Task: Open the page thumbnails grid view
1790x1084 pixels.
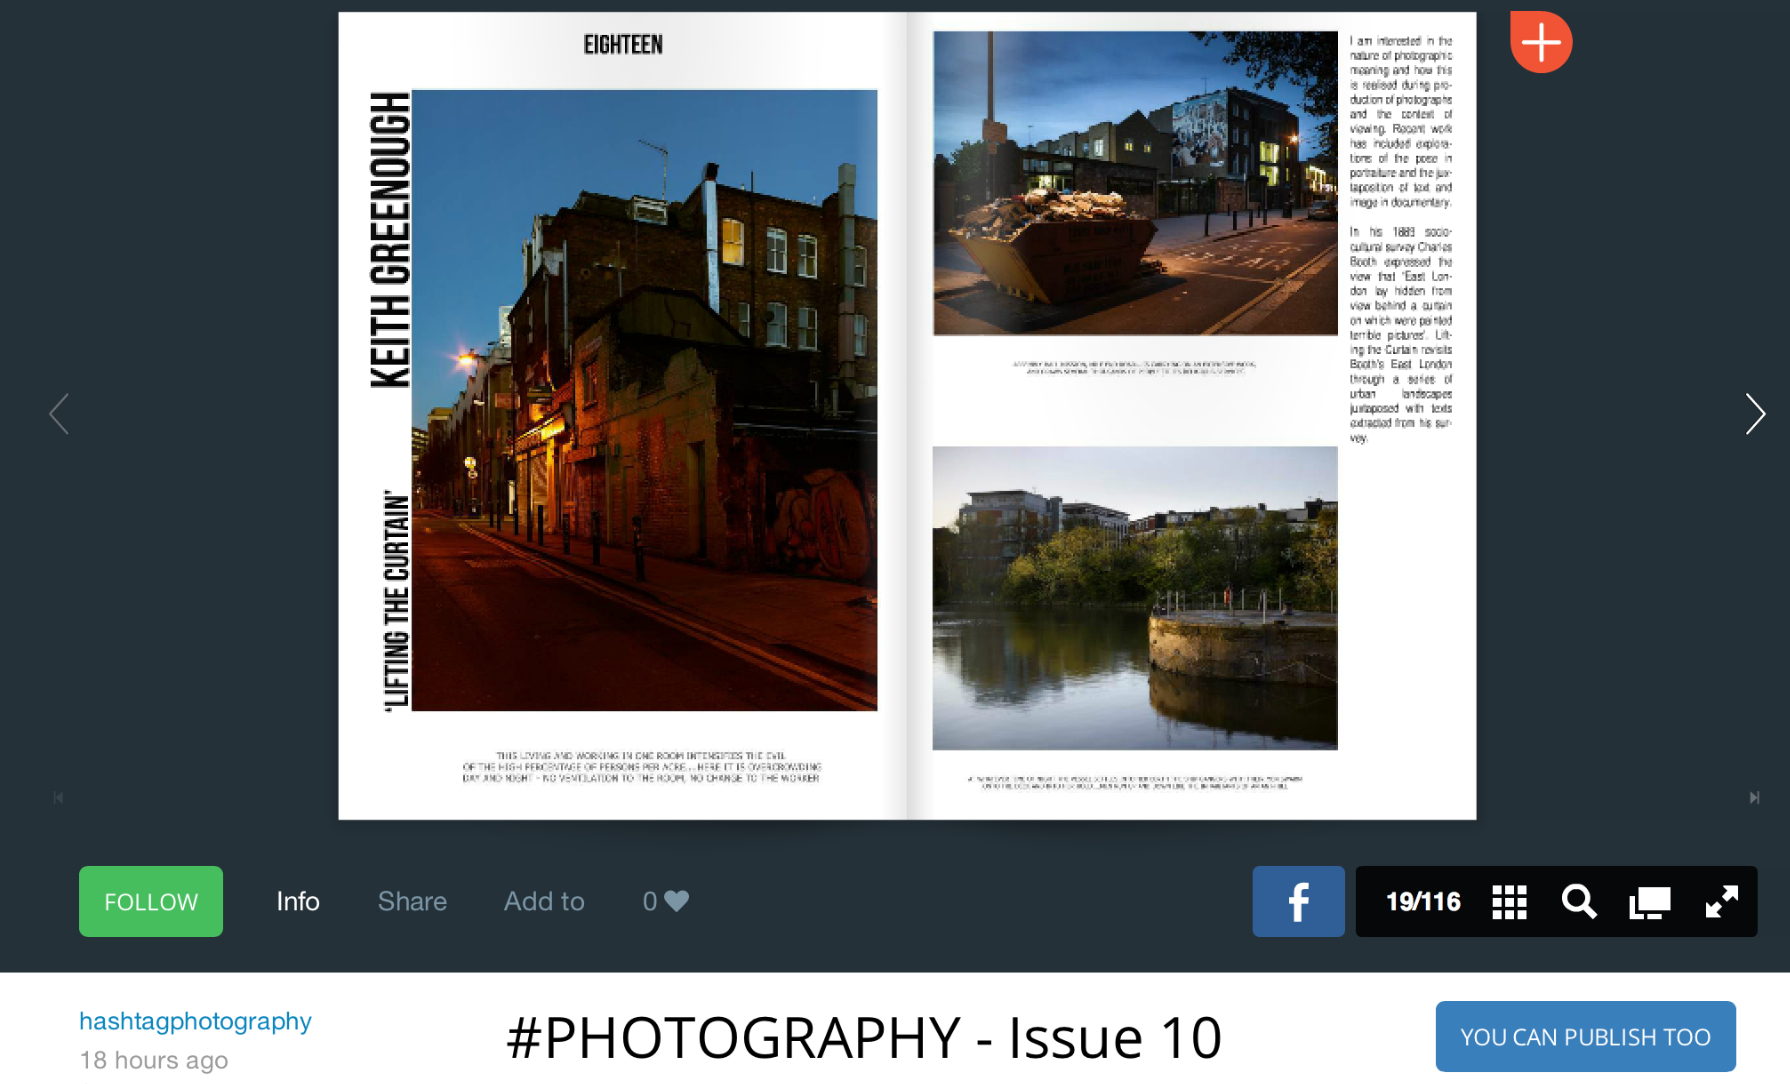Action: (1509, 902)
